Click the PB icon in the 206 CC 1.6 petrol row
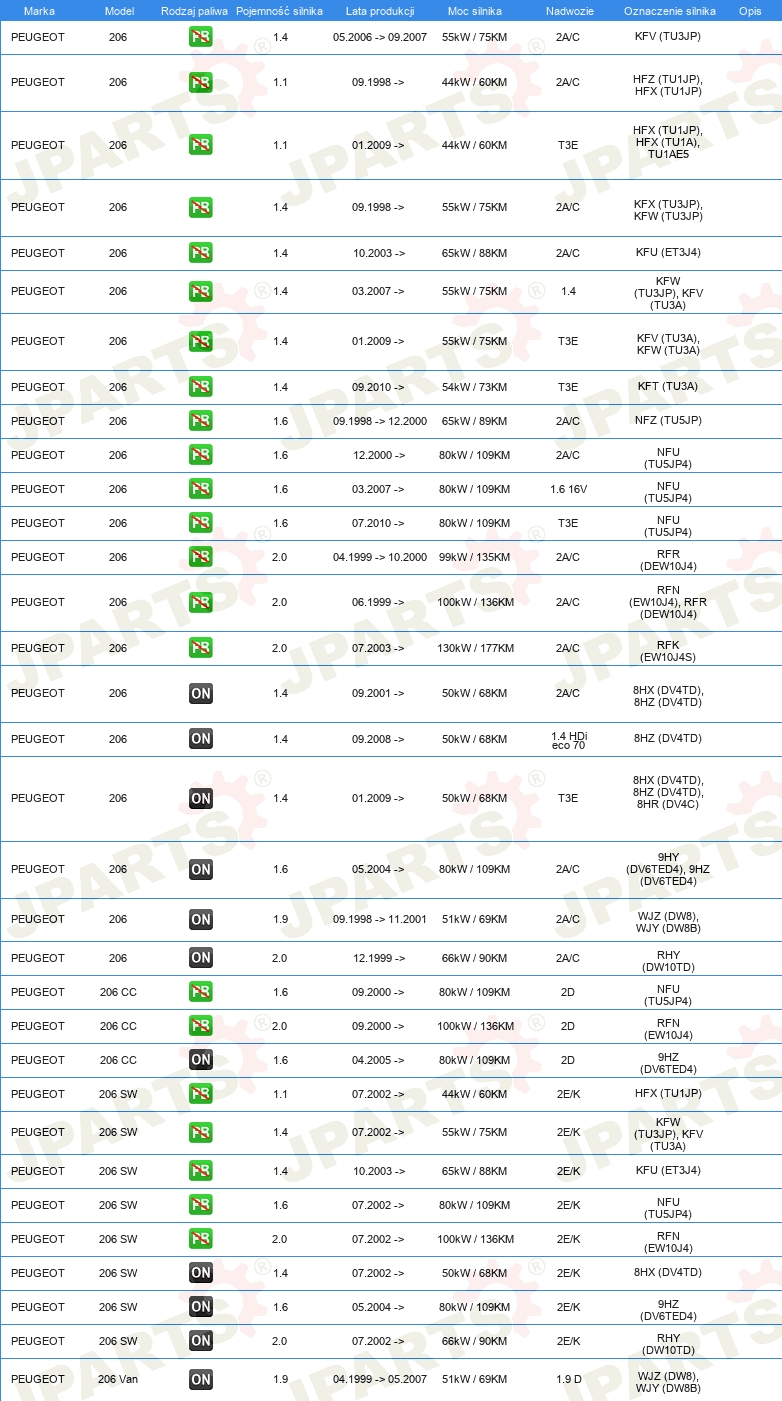The image size is (782, 1401). tap(201, 992)
